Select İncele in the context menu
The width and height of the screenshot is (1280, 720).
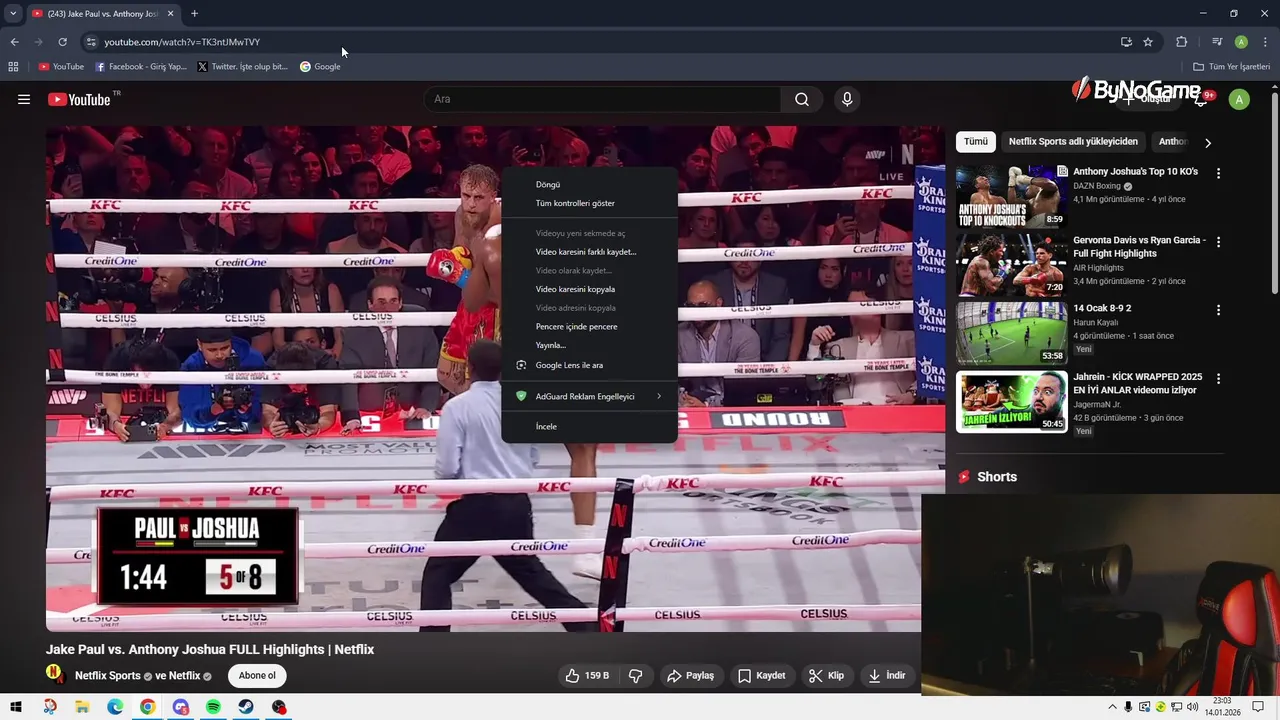coord(589,427)
